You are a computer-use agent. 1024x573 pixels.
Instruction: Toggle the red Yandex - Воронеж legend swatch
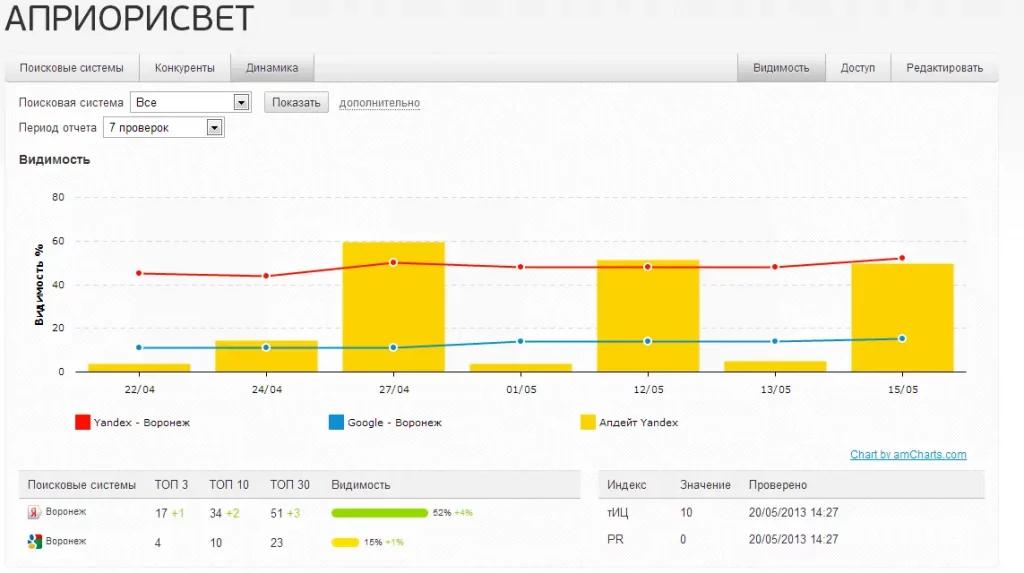click(82, 422)
